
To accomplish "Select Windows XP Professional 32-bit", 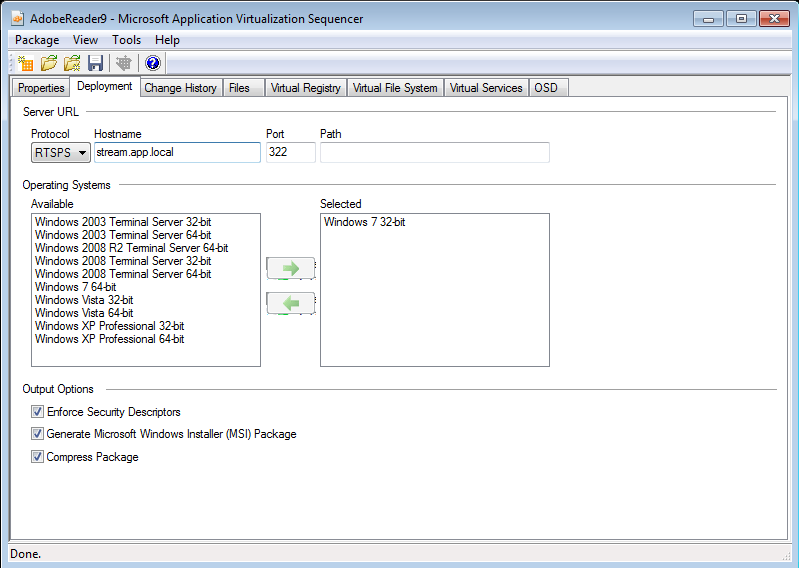I will pos(110,326).
